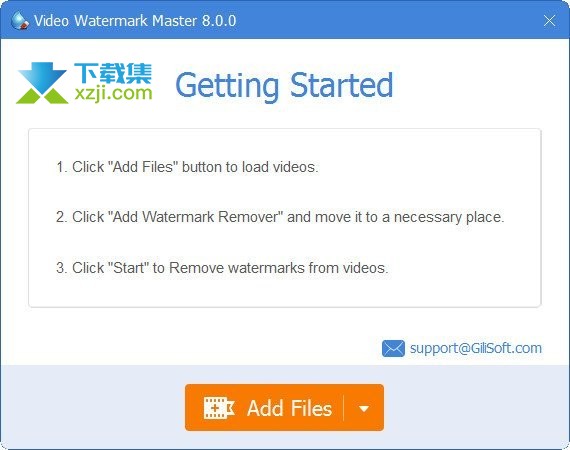Viewport: 570px width, 450px height.
Task: Click the film strip icon on Add Files
Action: 219,408
